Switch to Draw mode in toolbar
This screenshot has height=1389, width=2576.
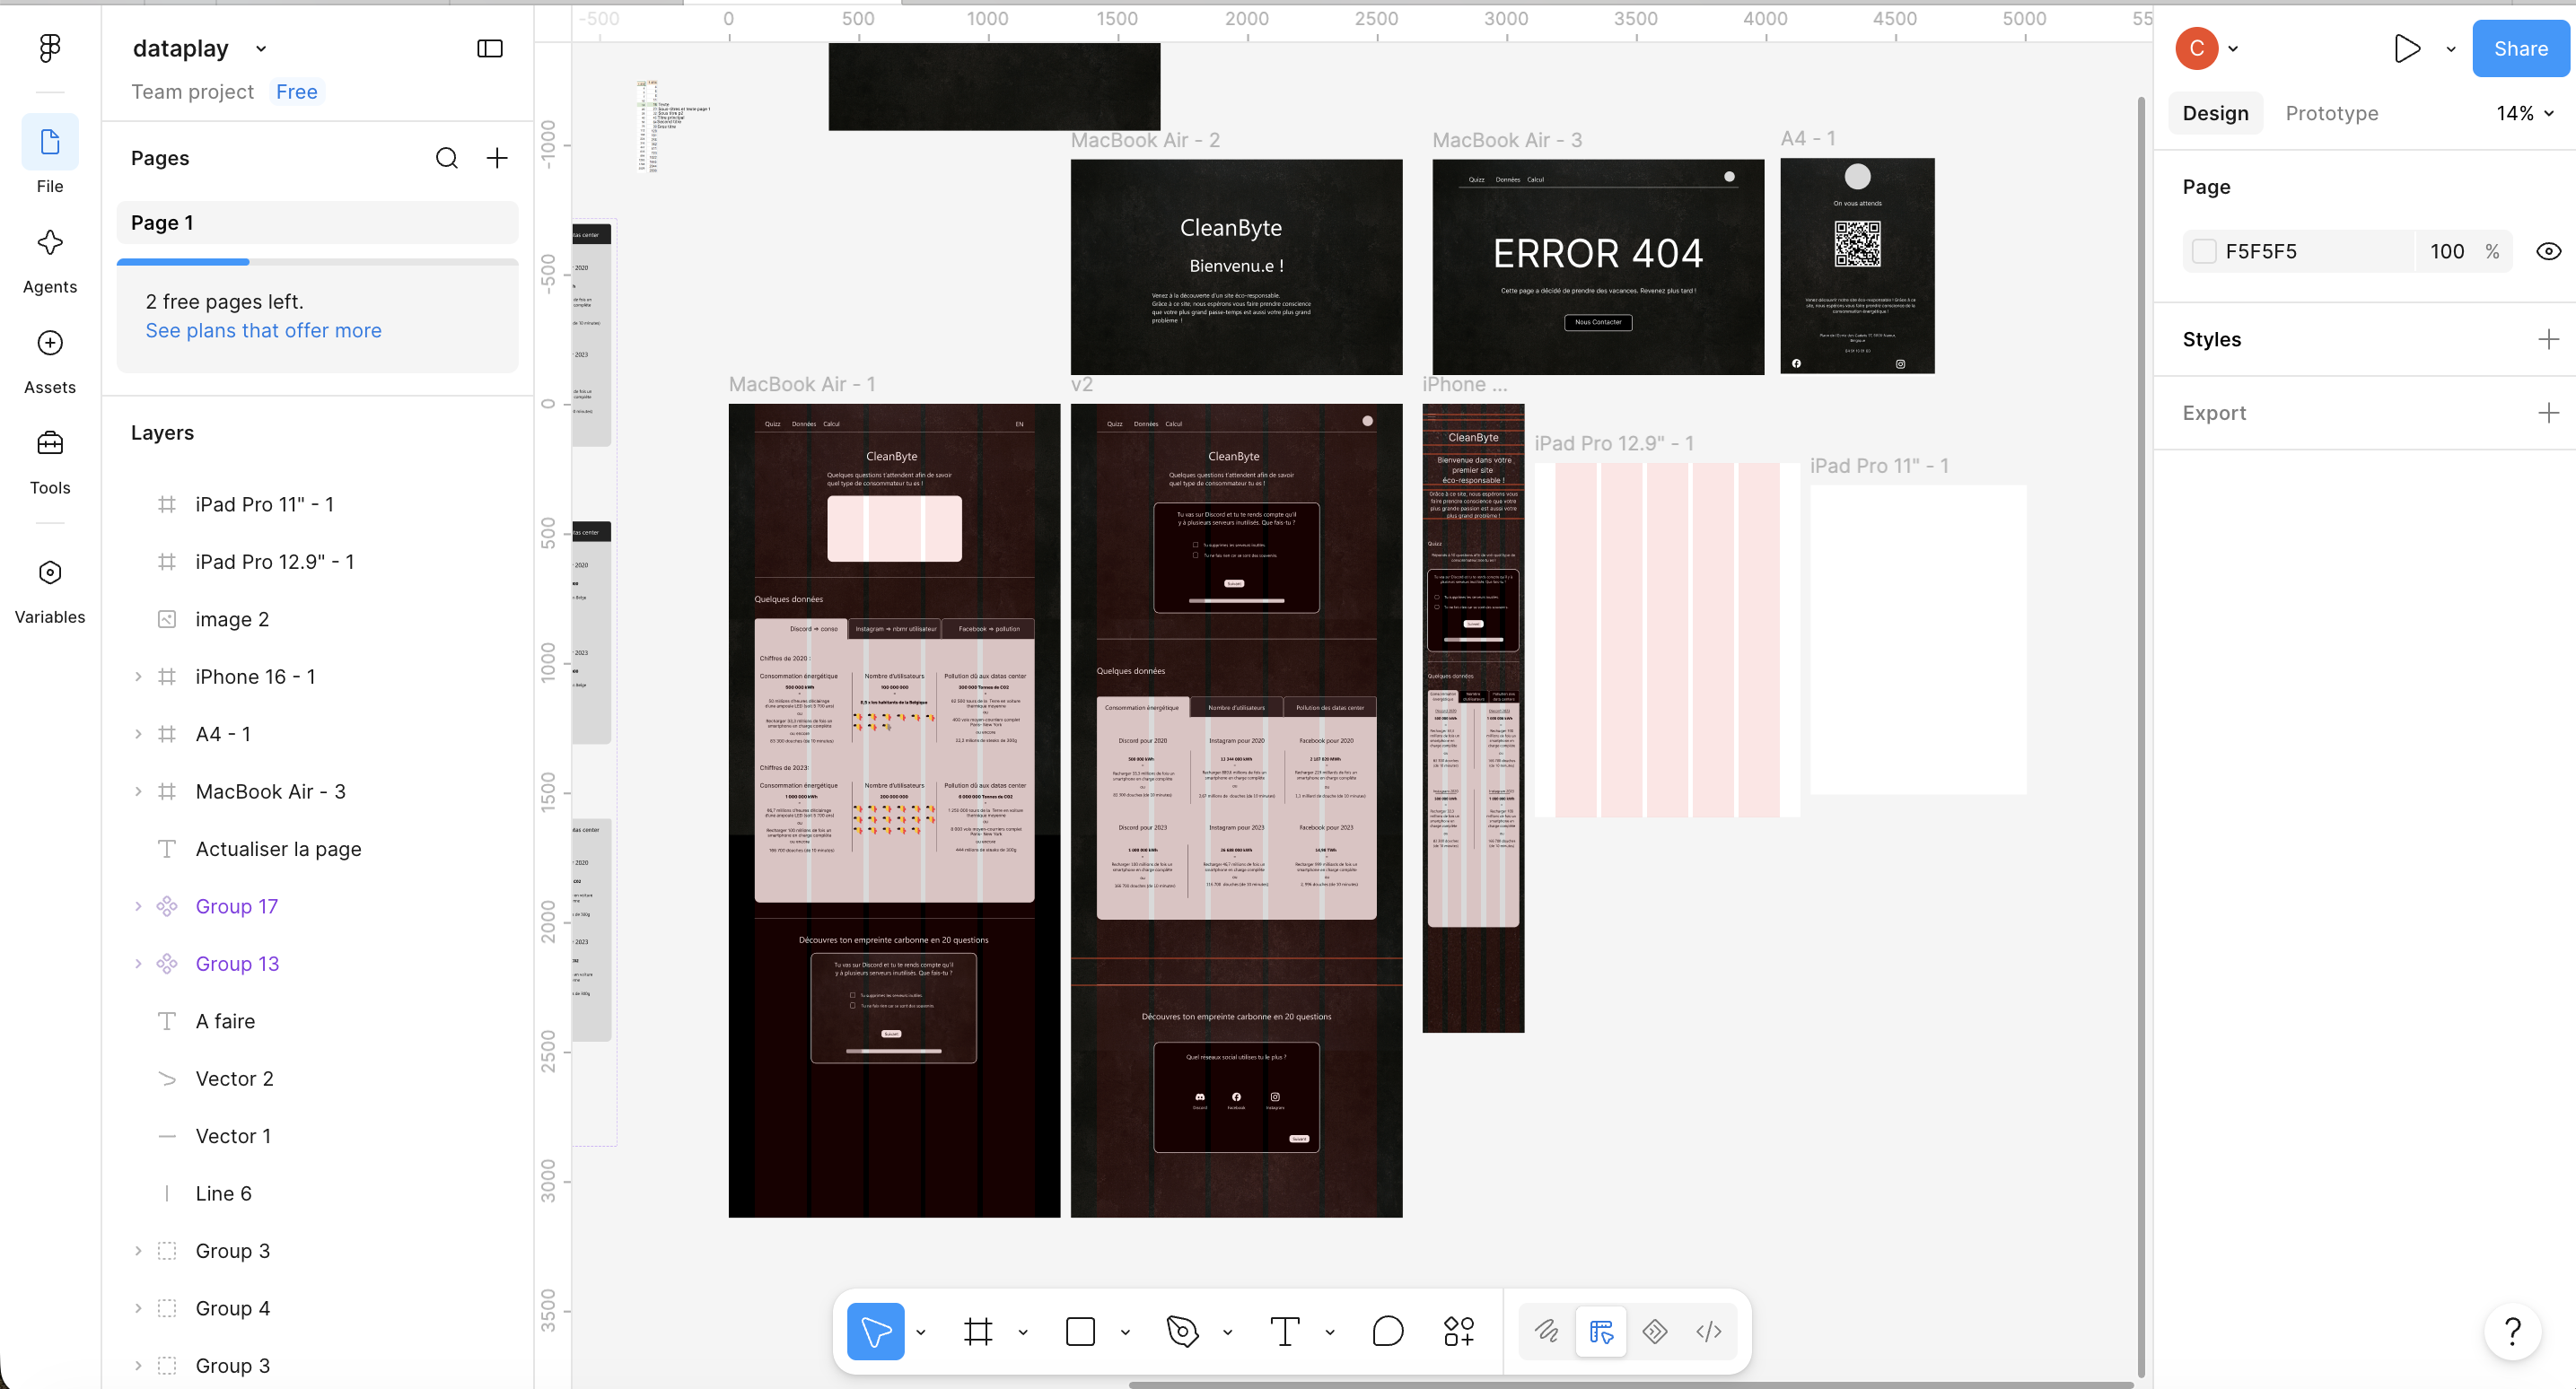click(x=1547, y=1331)
